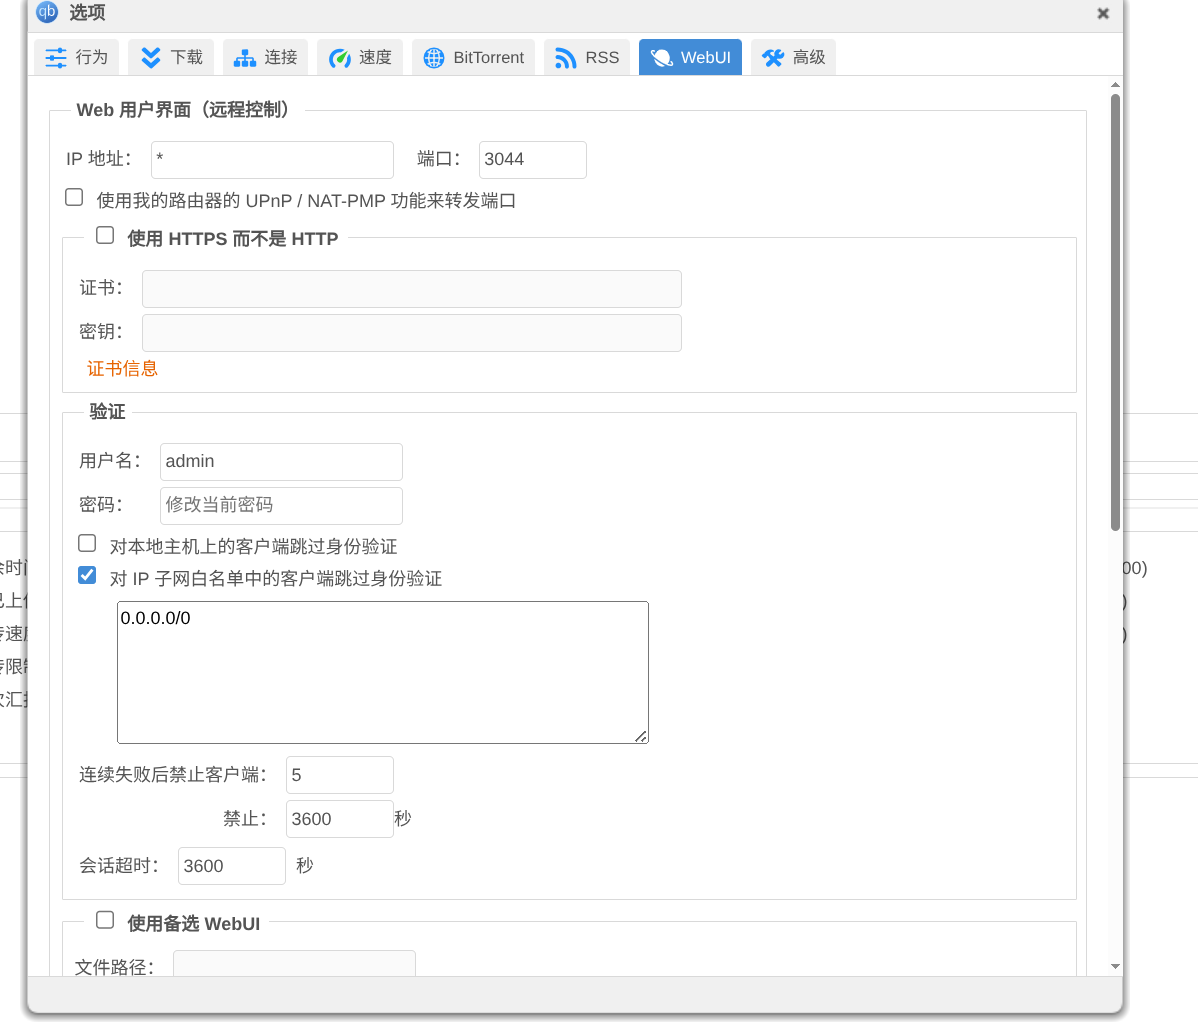
Task: Select the BitTorrent tab
Action: 473,57
